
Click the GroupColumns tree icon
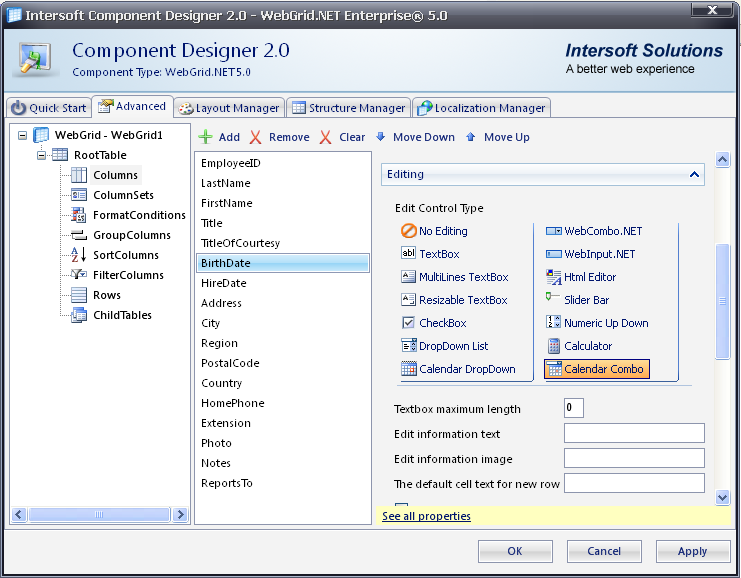(x=79, y=235)
